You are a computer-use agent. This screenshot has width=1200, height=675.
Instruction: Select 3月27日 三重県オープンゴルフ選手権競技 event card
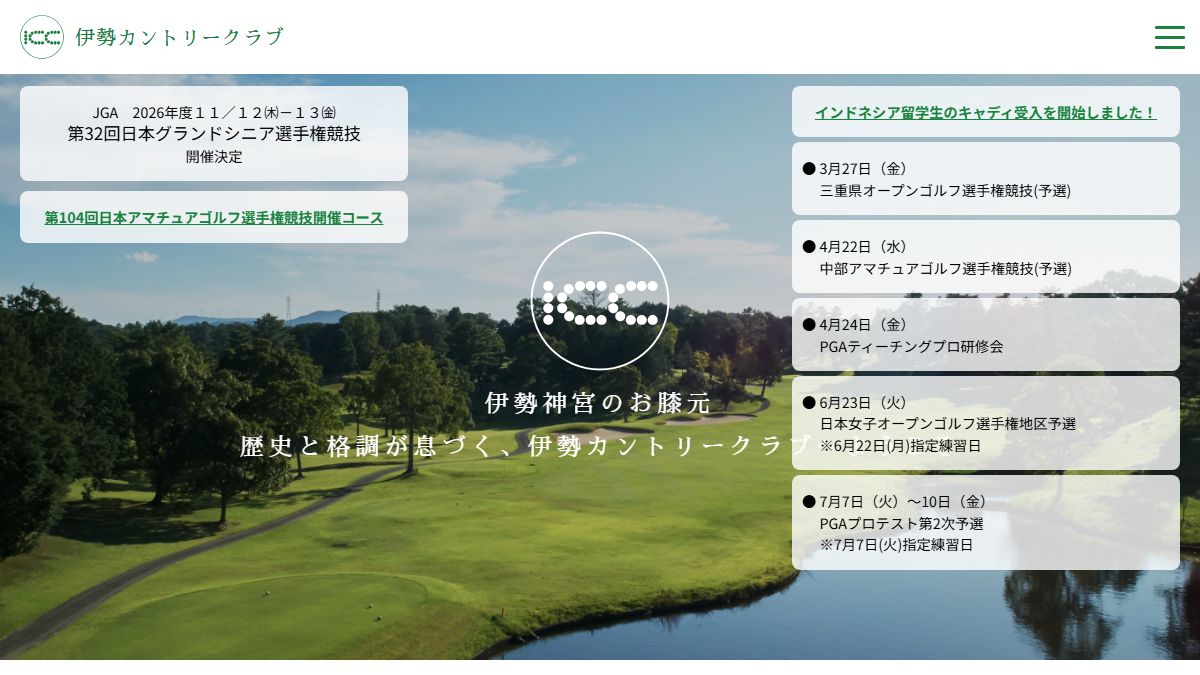[986, 179]
